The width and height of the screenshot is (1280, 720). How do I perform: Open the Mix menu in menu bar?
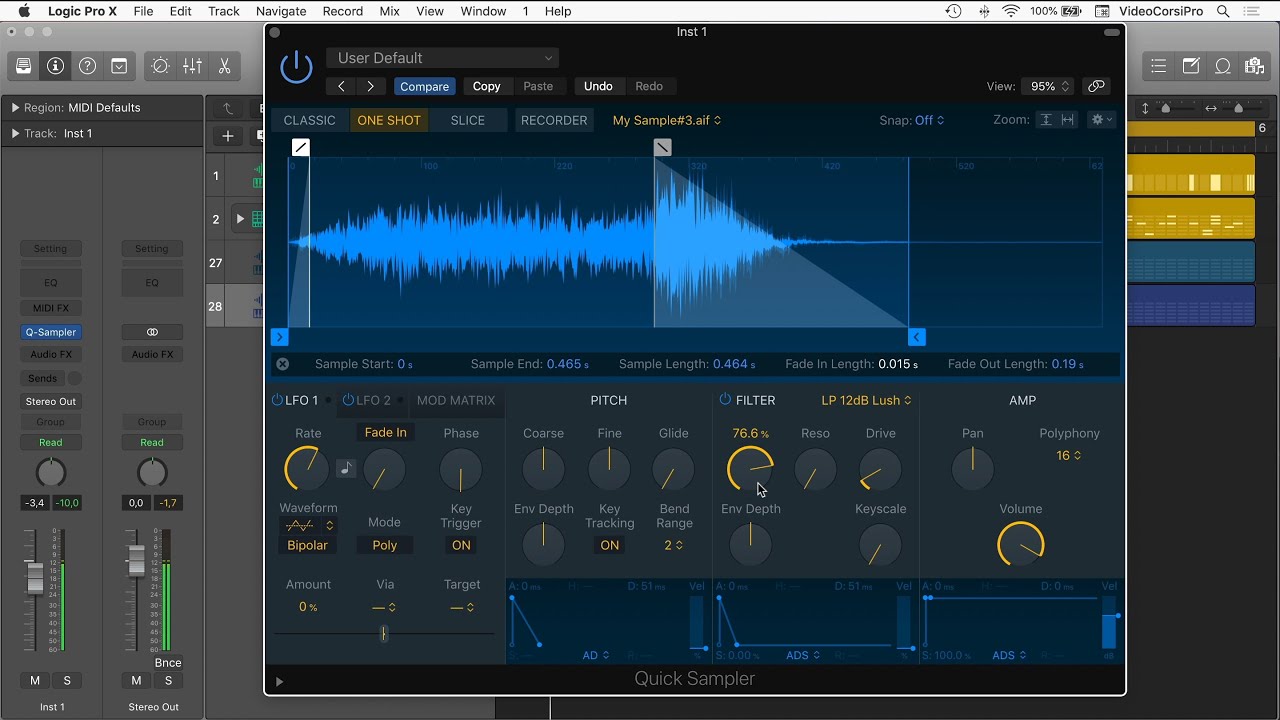(389, 11)
